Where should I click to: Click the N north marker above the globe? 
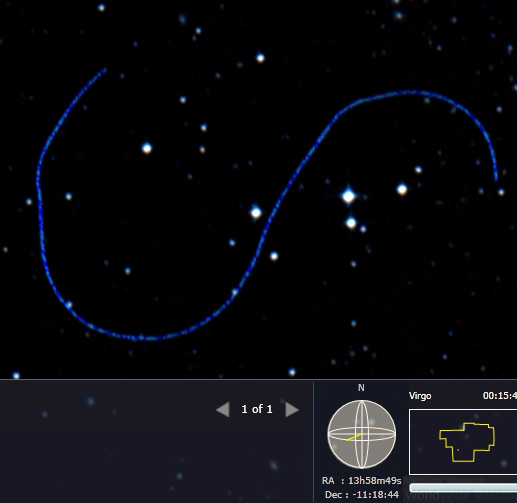click(x=361, y=388)
